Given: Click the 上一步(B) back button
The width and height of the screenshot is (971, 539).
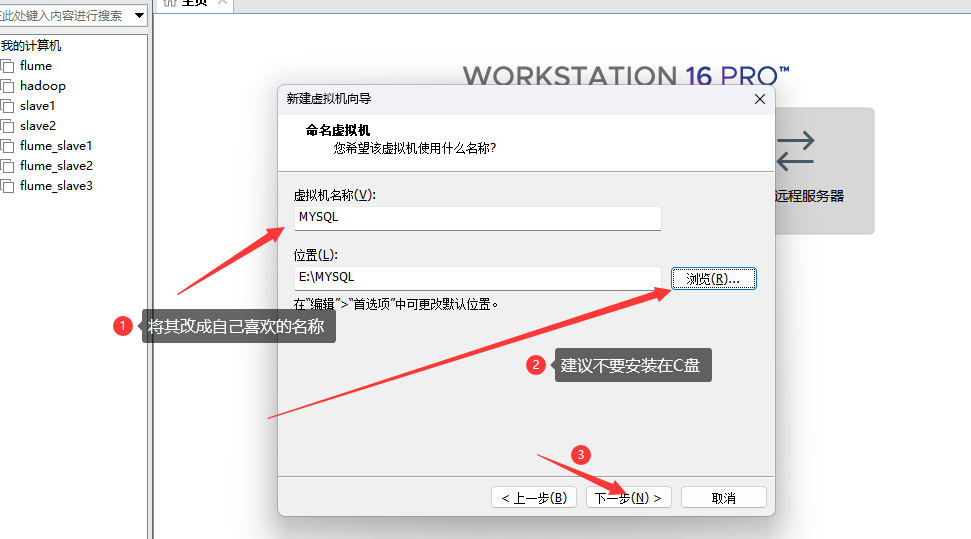Looking at the screenshot, I should tap(534, 497).
